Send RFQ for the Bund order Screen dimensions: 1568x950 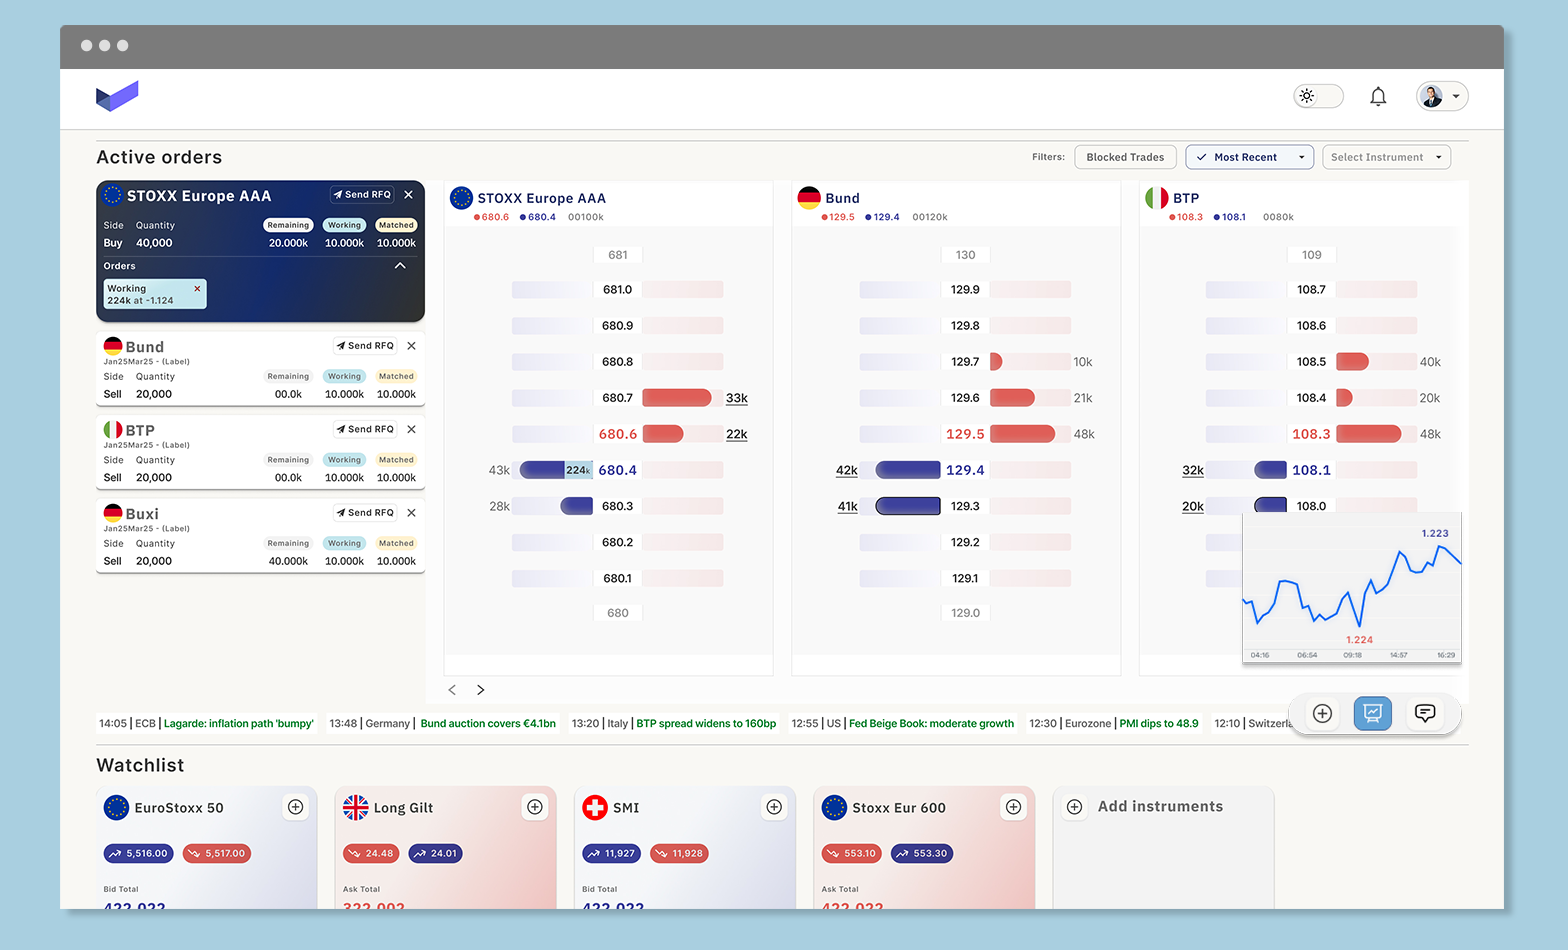tap(365, 346)
